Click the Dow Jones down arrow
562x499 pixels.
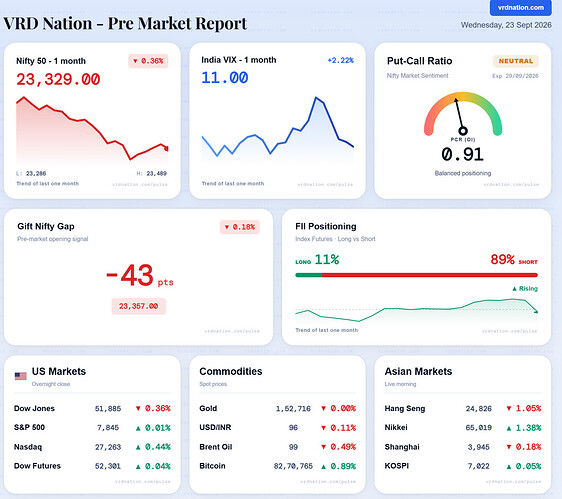[138, 408]
